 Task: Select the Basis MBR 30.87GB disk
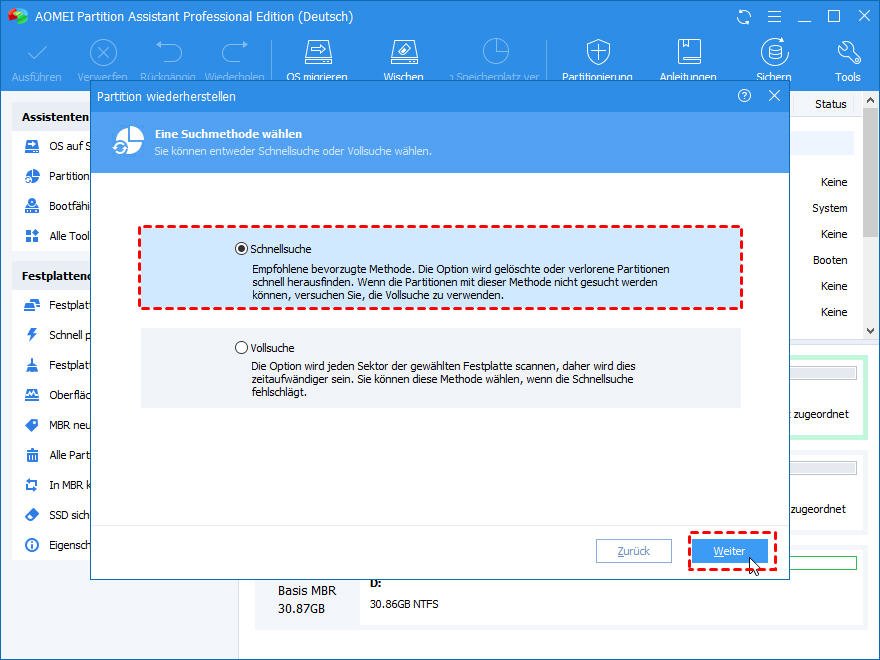[x=307, y=599]
